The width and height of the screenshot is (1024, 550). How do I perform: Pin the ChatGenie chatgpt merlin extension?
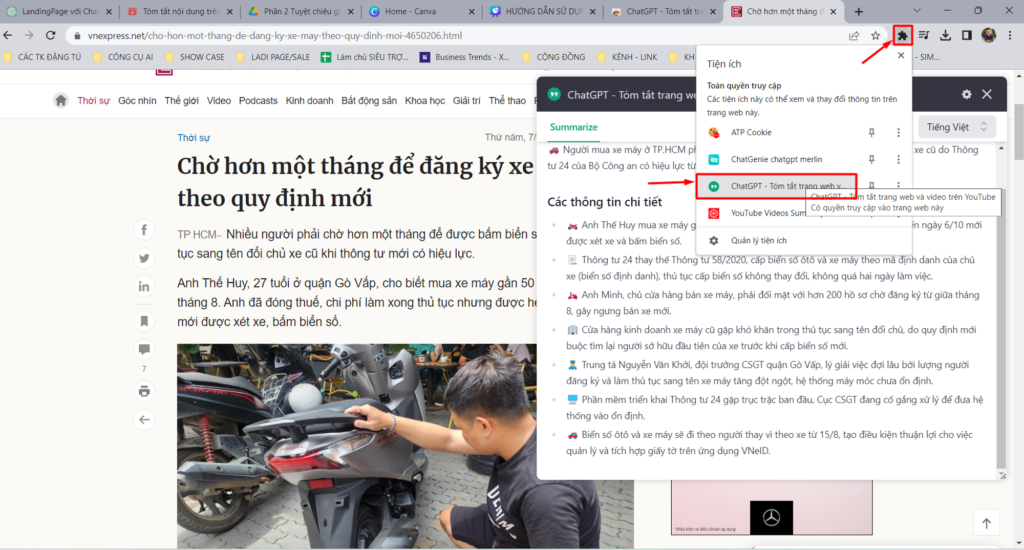coord(872,160)
